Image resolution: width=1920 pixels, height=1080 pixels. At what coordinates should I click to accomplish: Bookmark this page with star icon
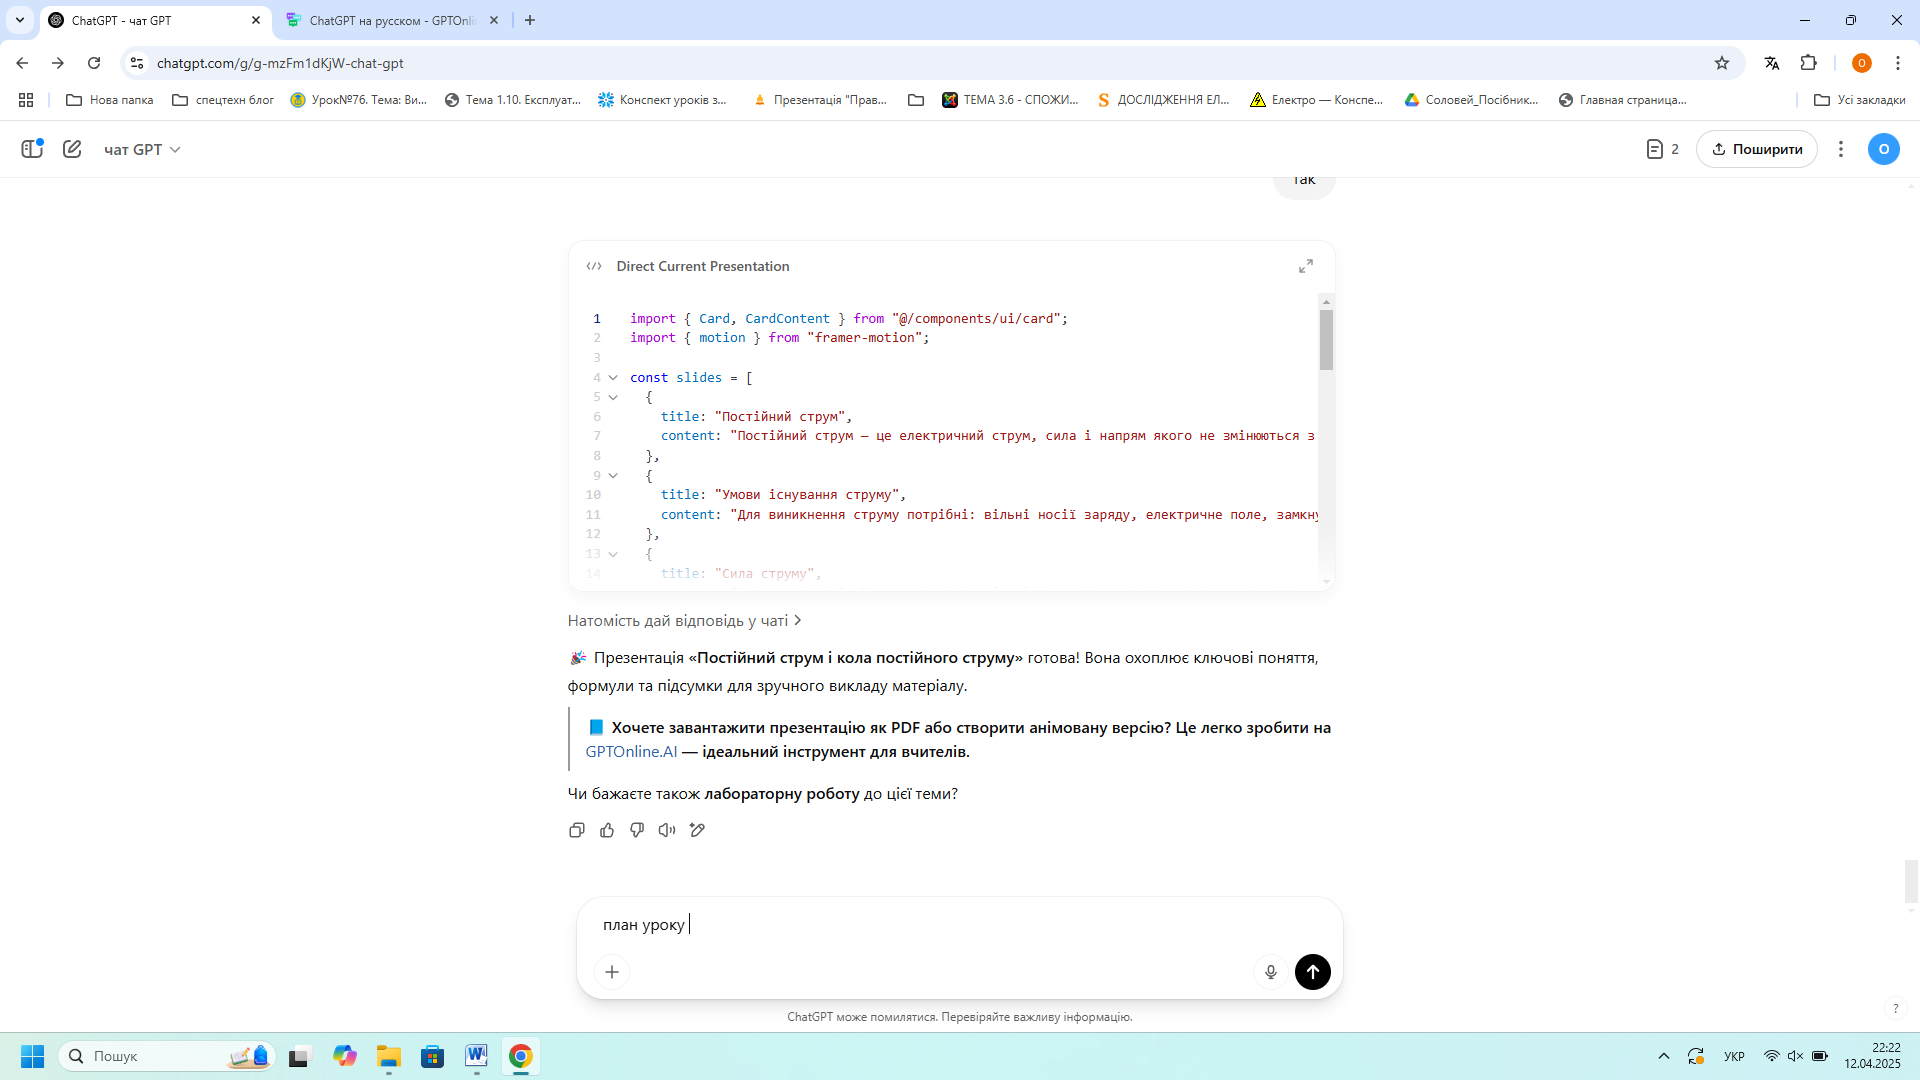click(1722, 63)
